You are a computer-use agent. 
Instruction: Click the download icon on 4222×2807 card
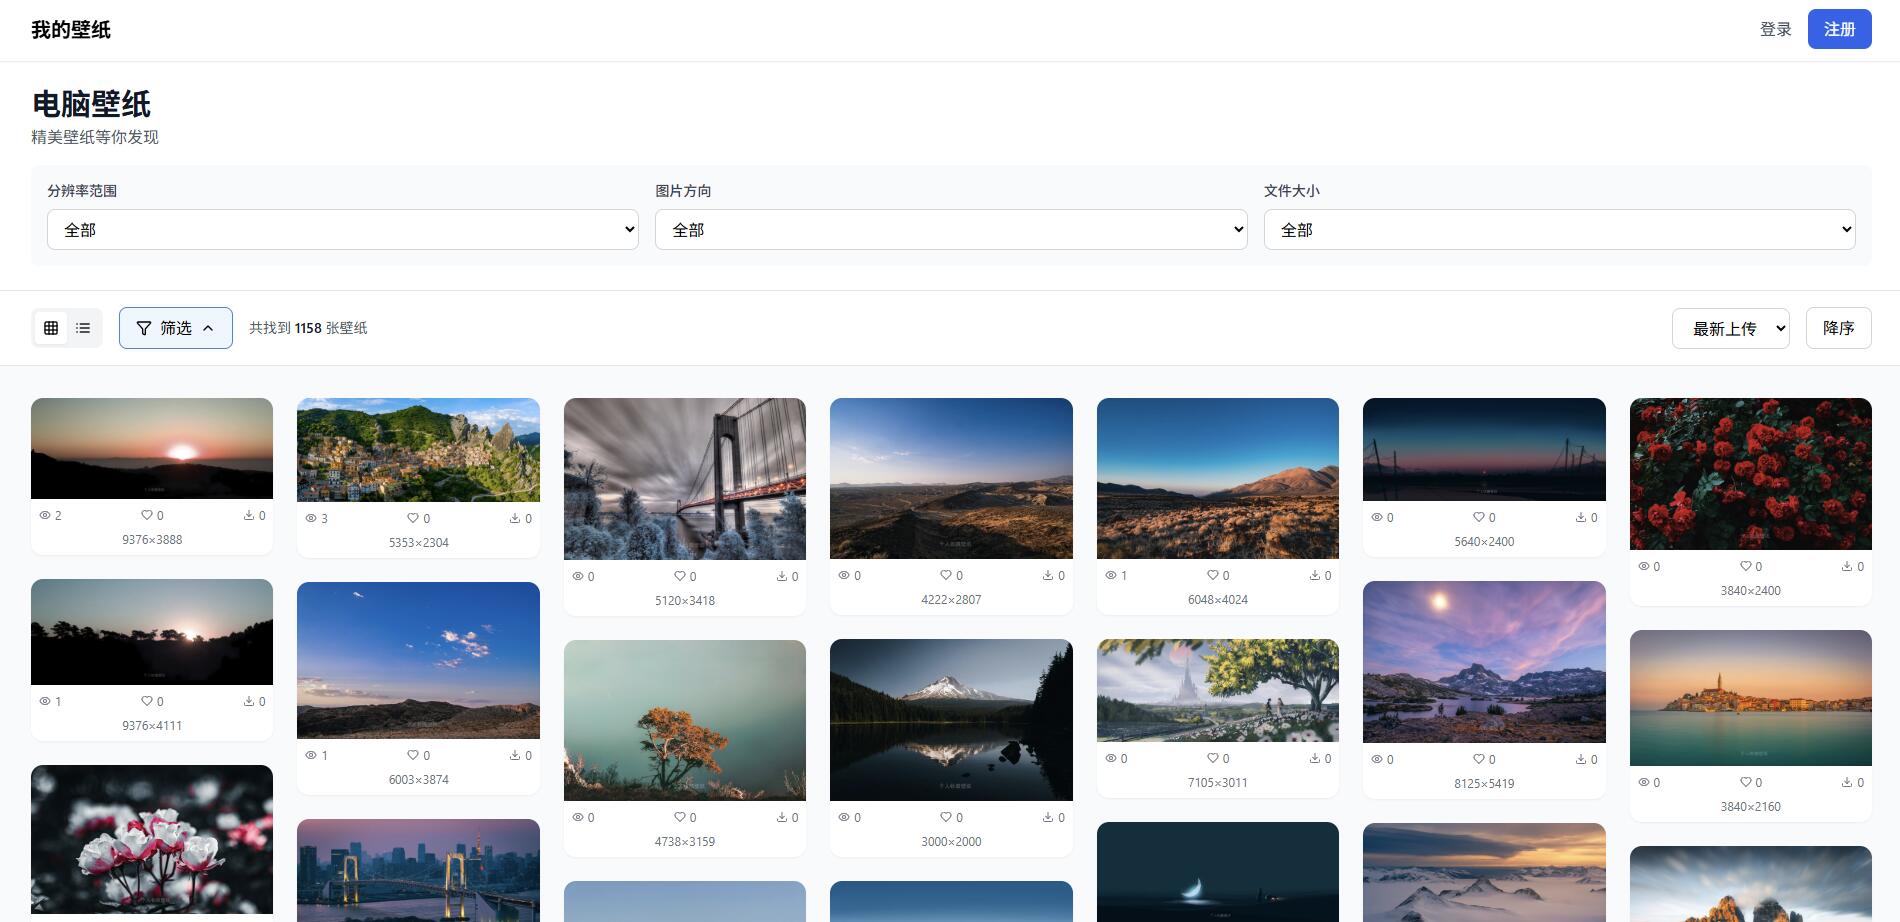pyautogui.click(x=1048, y=575)
